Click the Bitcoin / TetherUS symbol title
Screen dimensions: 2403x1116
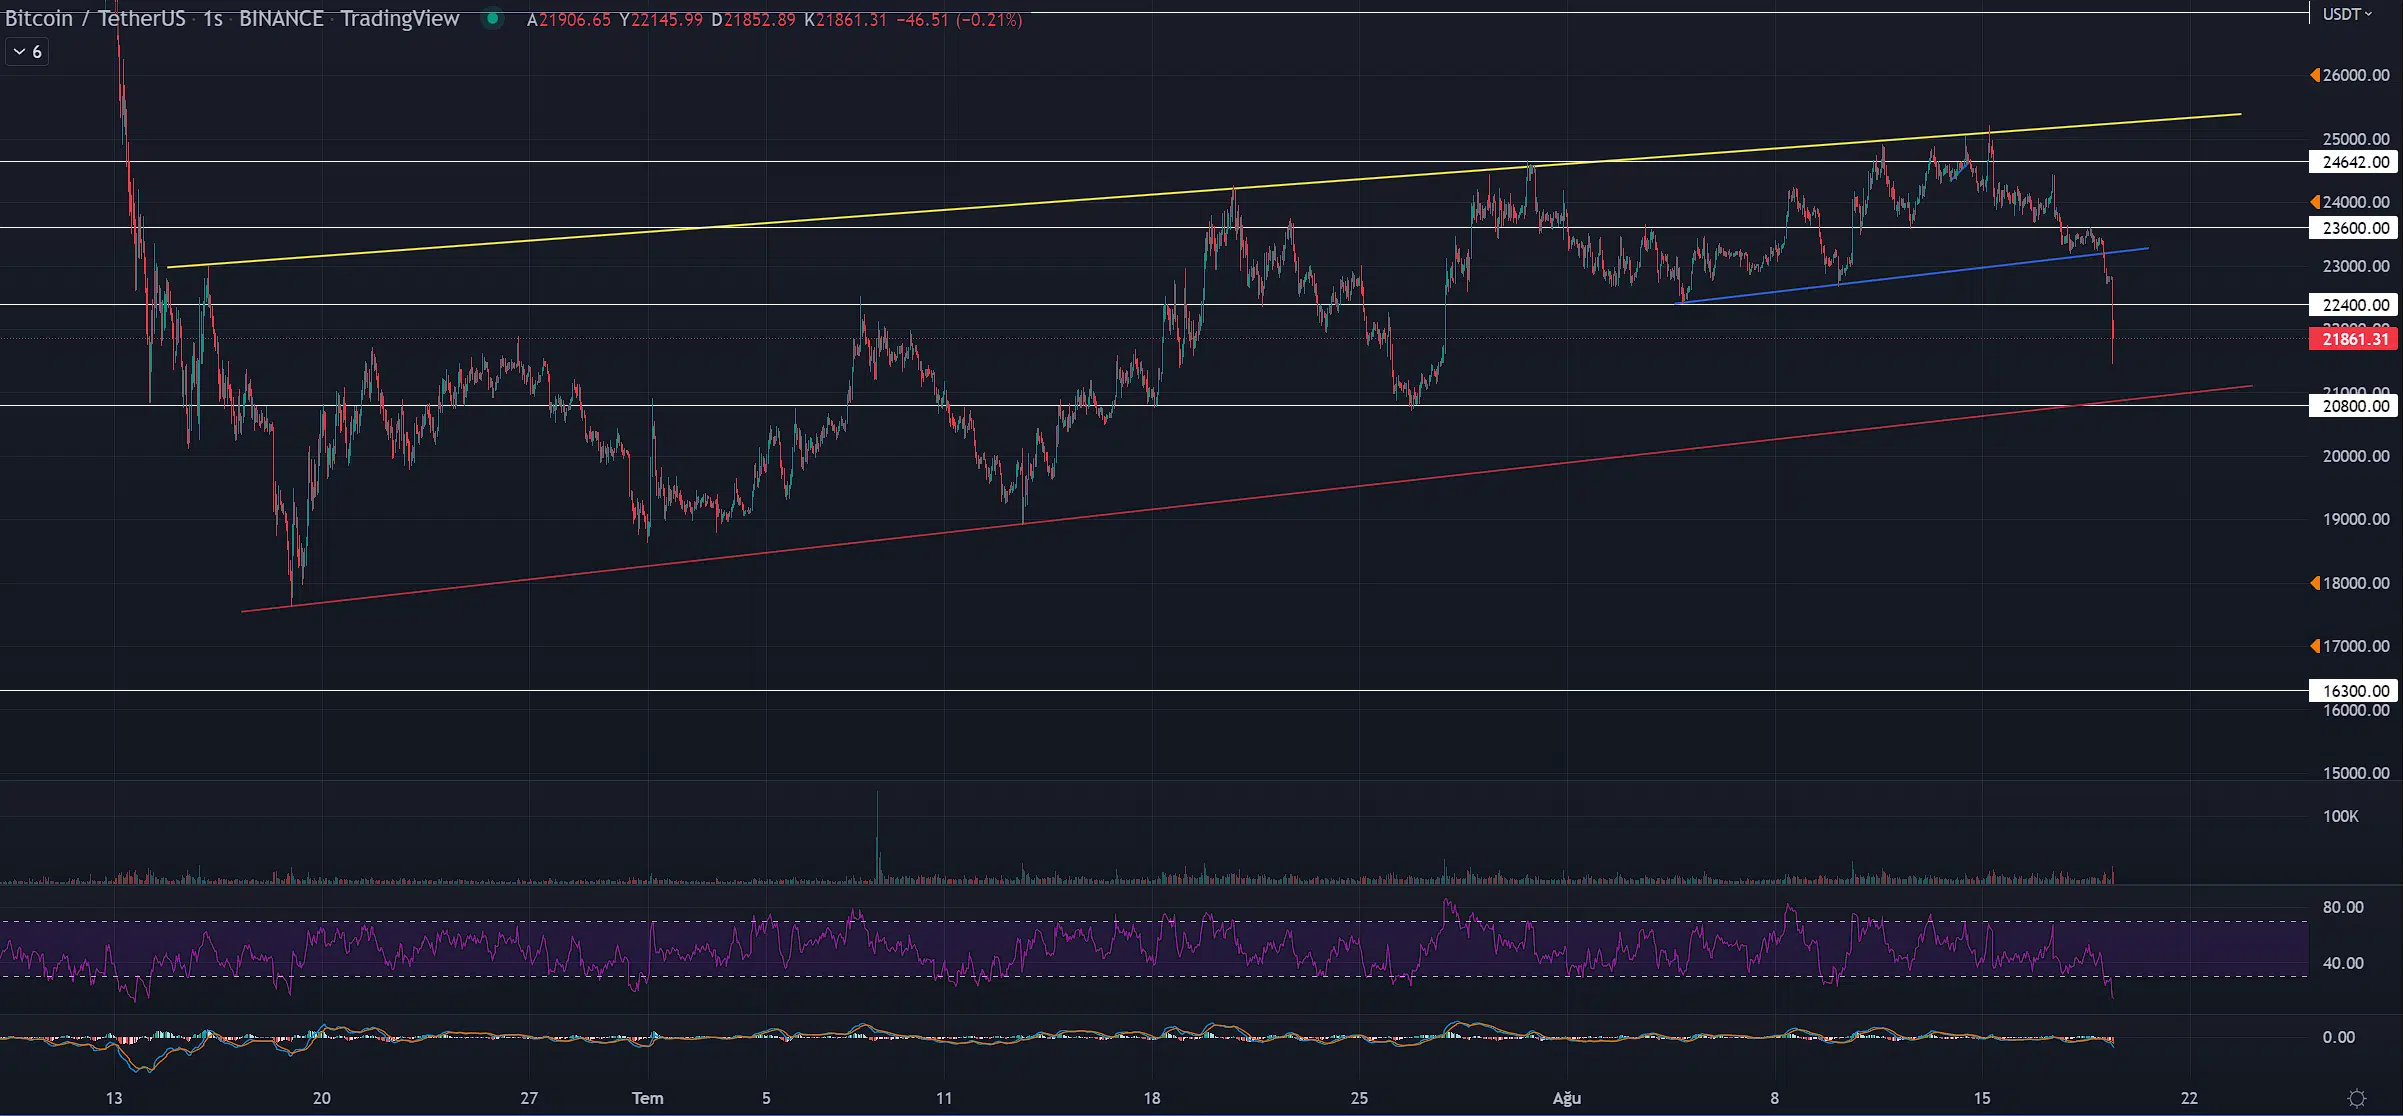pyautogui.click(x=95, y=19)
